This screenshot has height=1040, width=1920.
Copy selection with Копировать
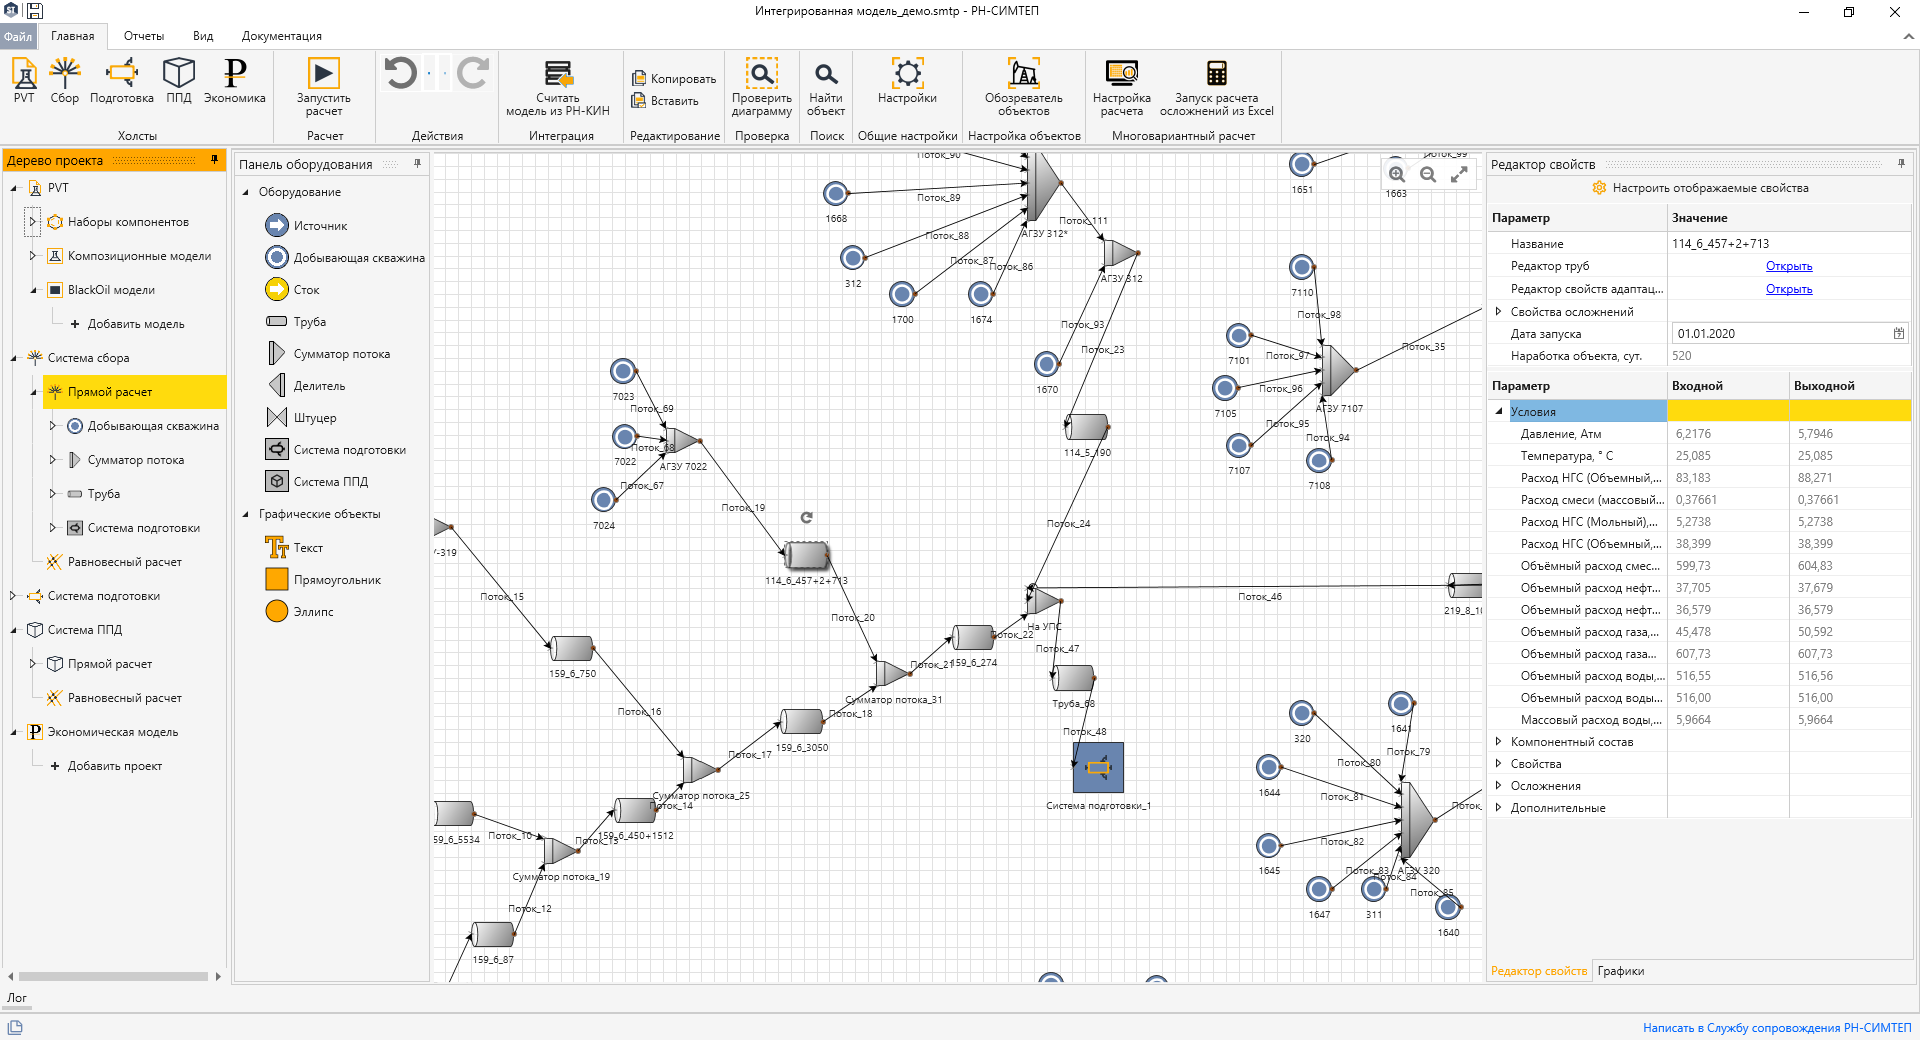pyautogui.click(x=674, y=78)
